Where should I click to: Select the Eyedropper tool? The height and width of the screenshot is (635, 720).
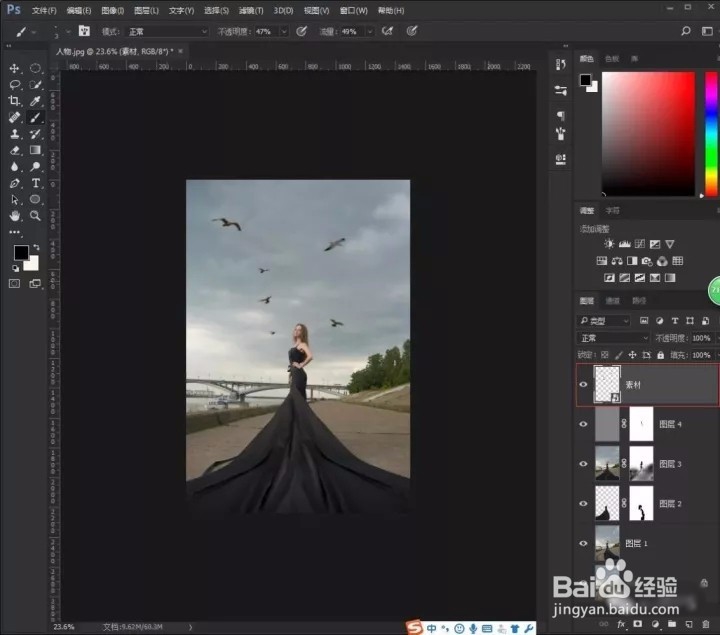35,101
